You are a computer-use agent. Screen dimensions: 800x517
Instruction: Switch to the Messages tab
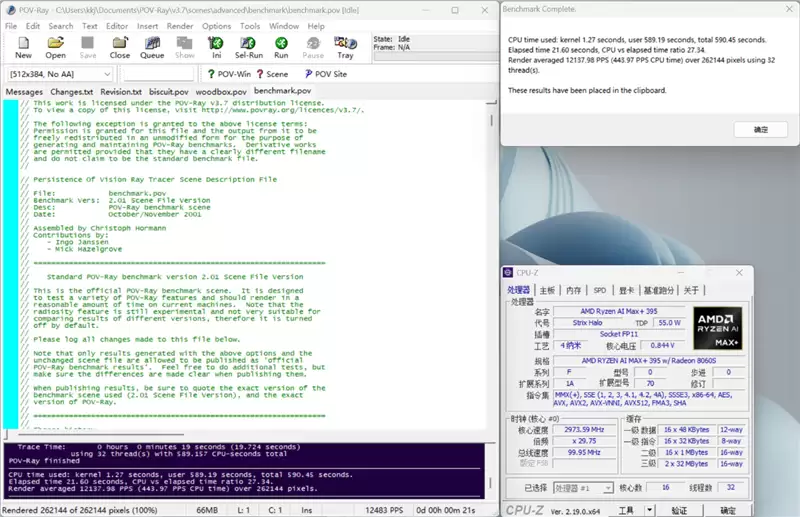pos(24,92)
